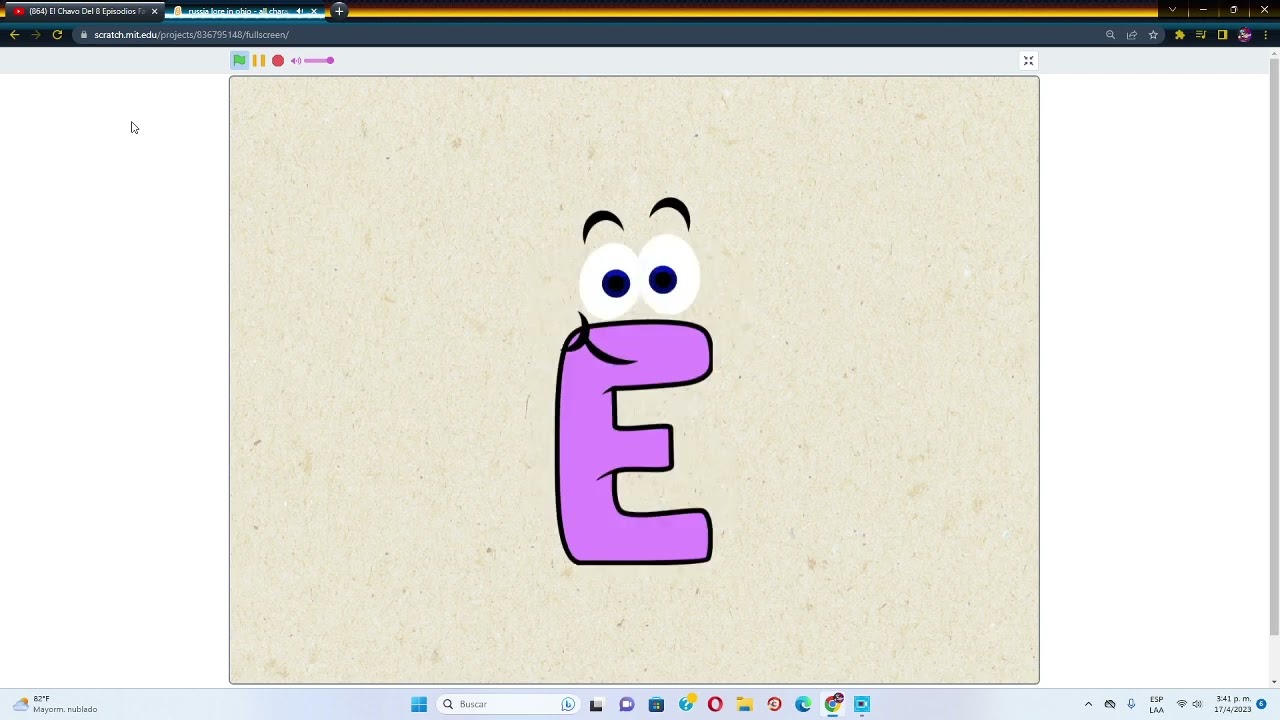Viewport: 1280px width, 720px height.
Task: Open Task View on the taskbar
Action: [x=596, y=704]
